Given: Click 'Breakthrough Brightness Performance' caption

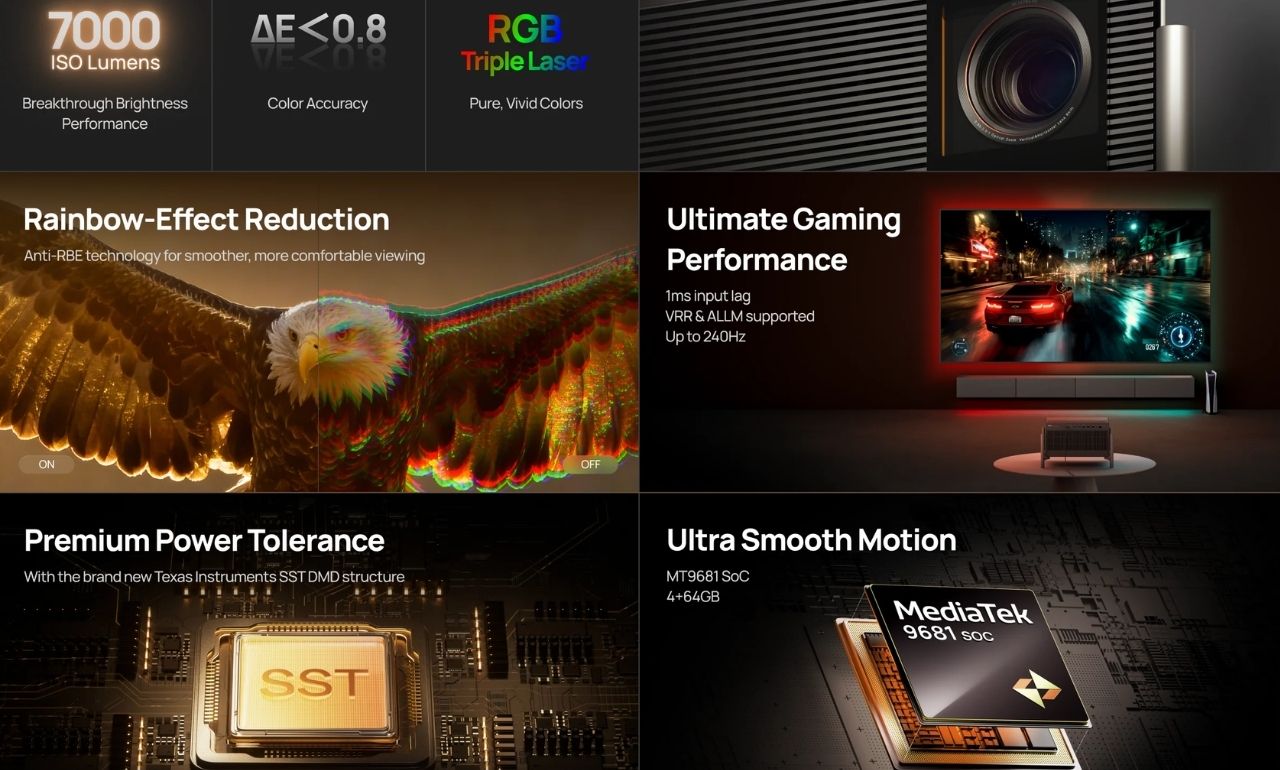Looking at the screenshot, I should [x=105, y=113].
